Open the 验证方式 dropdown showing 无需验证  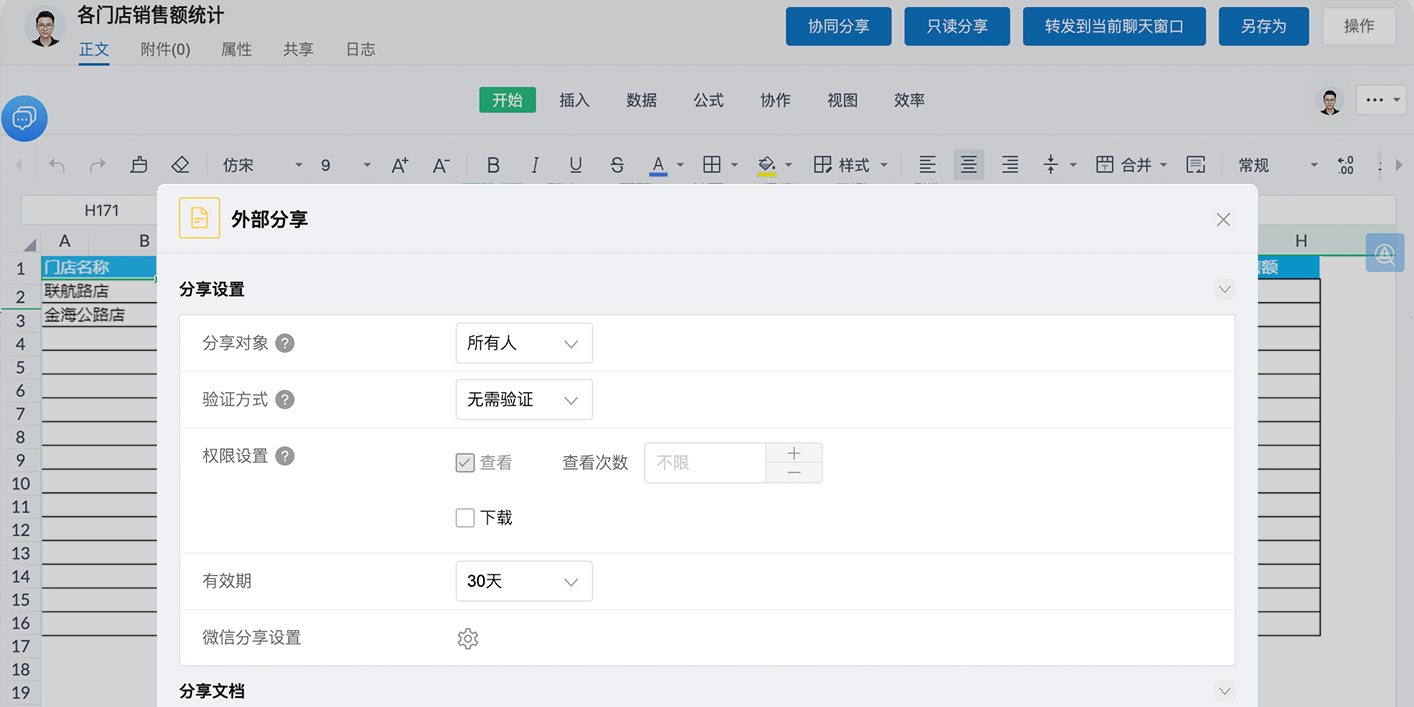523,400
